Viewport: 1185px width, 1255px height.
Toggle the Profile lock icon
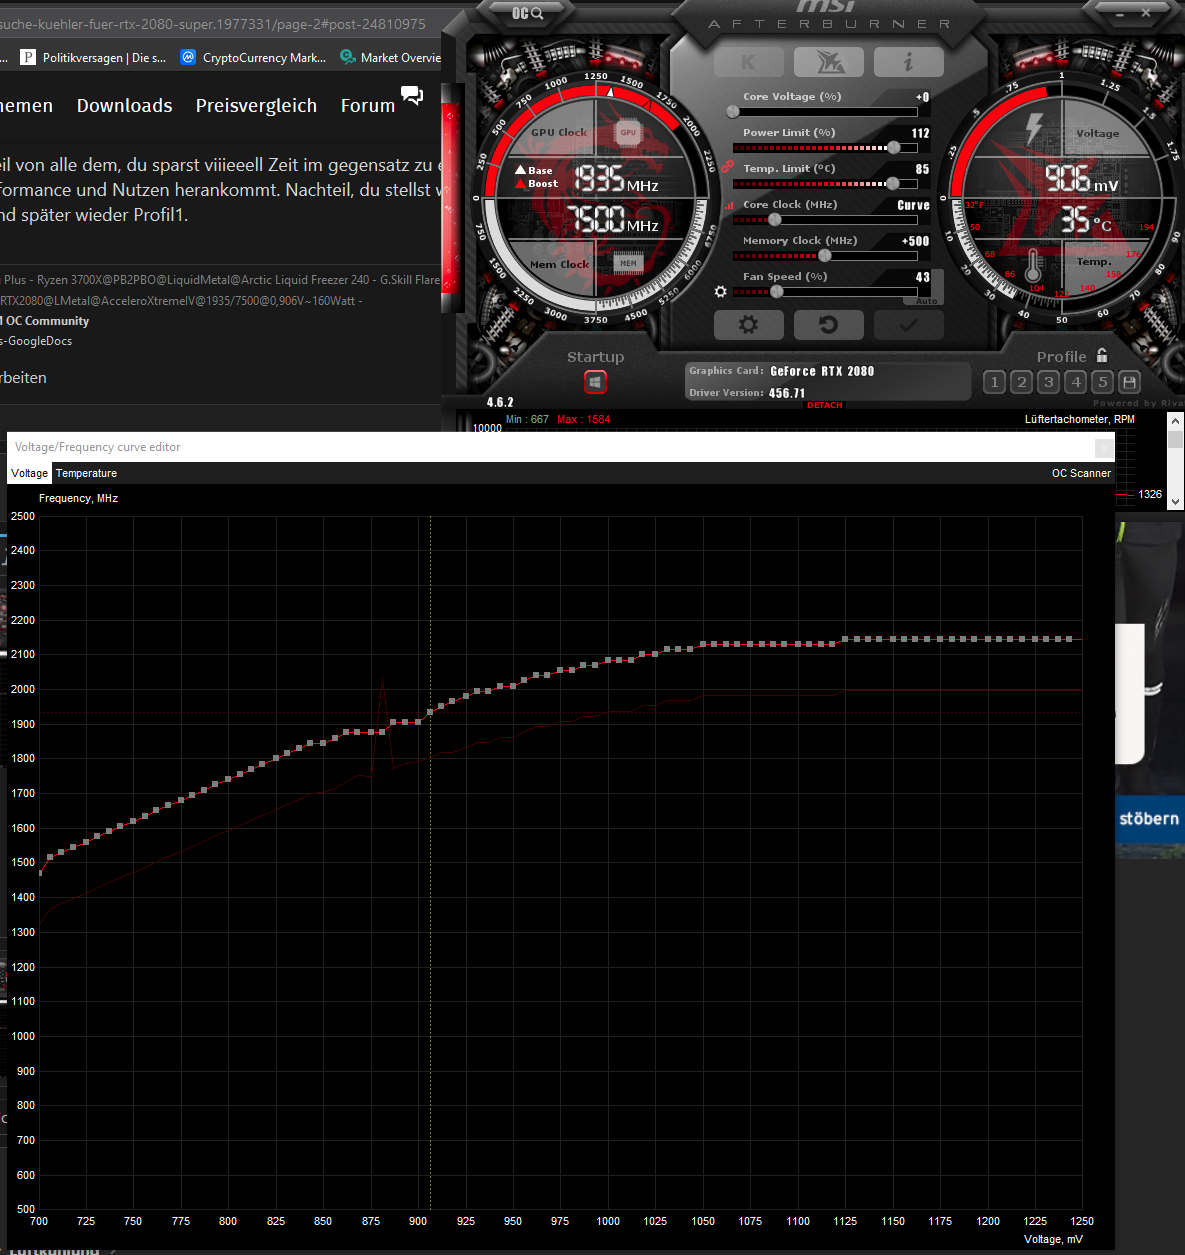click(x=1102, y=355)
